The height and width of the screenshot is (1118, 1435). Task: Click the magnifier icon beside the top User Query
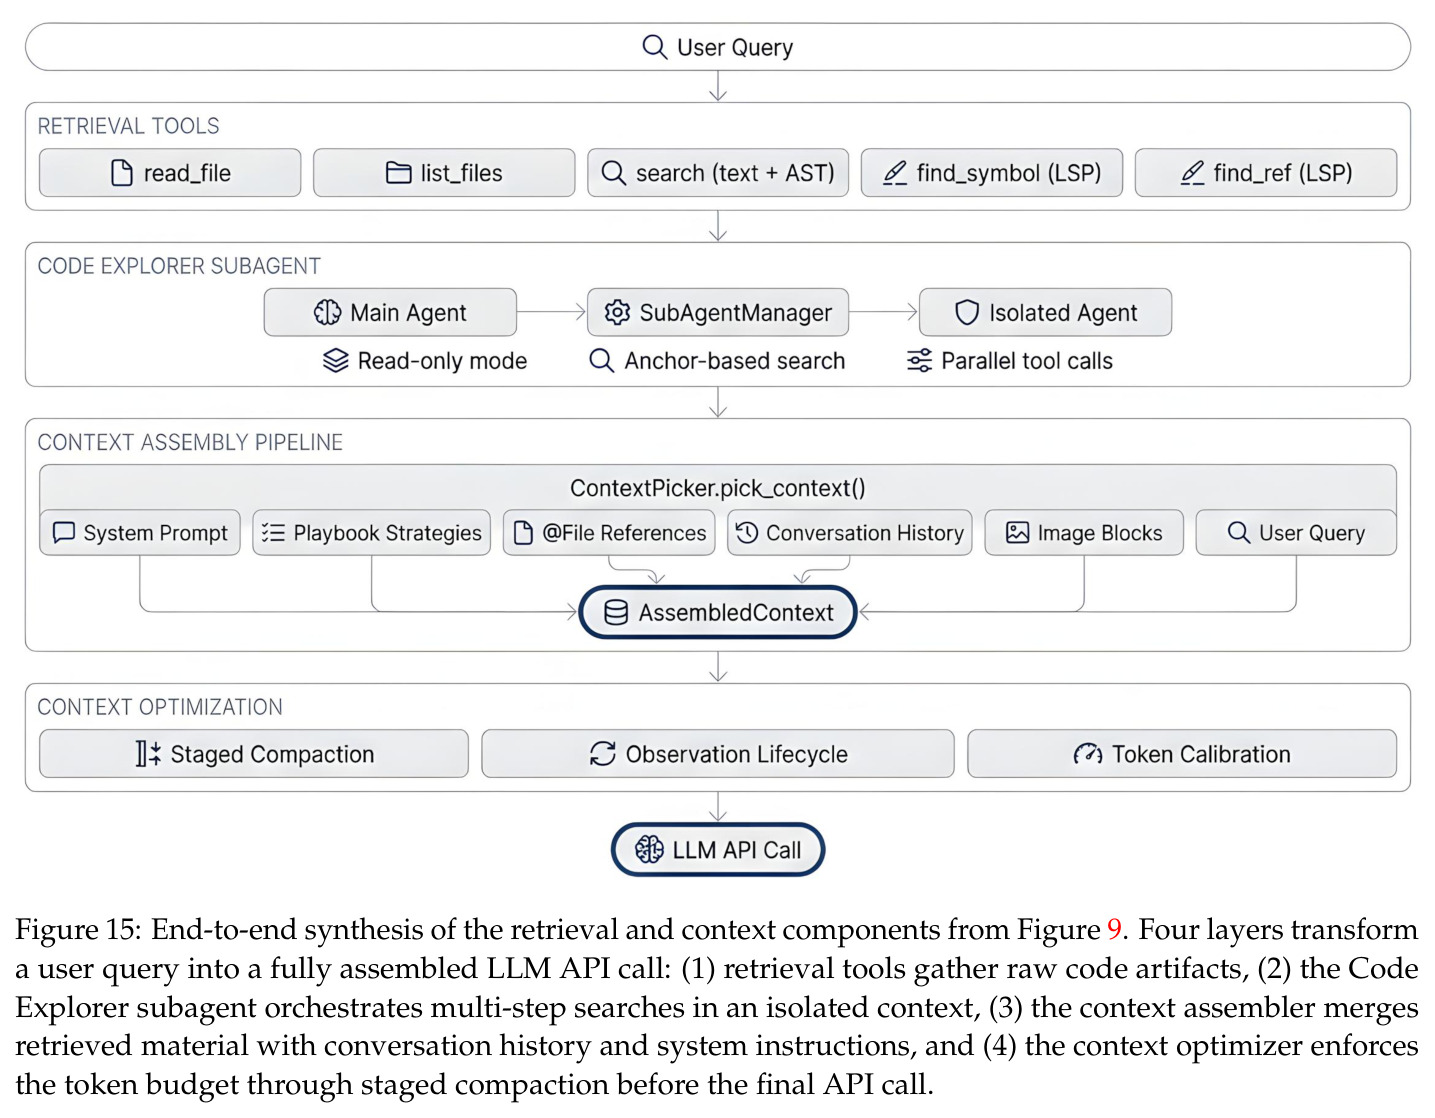pyautogui.click(x=654, y=47)
